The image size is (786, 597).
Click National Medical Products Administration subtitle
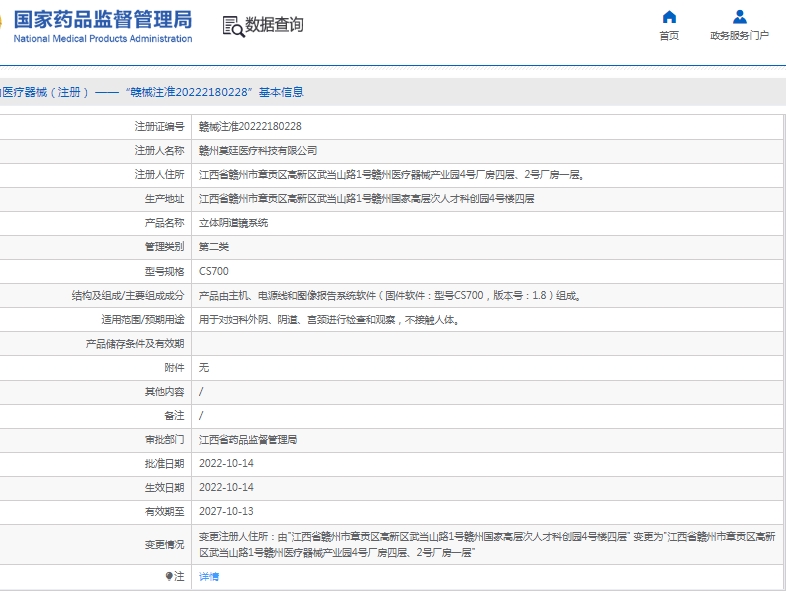pyautogui.click(x=103, y=39)
